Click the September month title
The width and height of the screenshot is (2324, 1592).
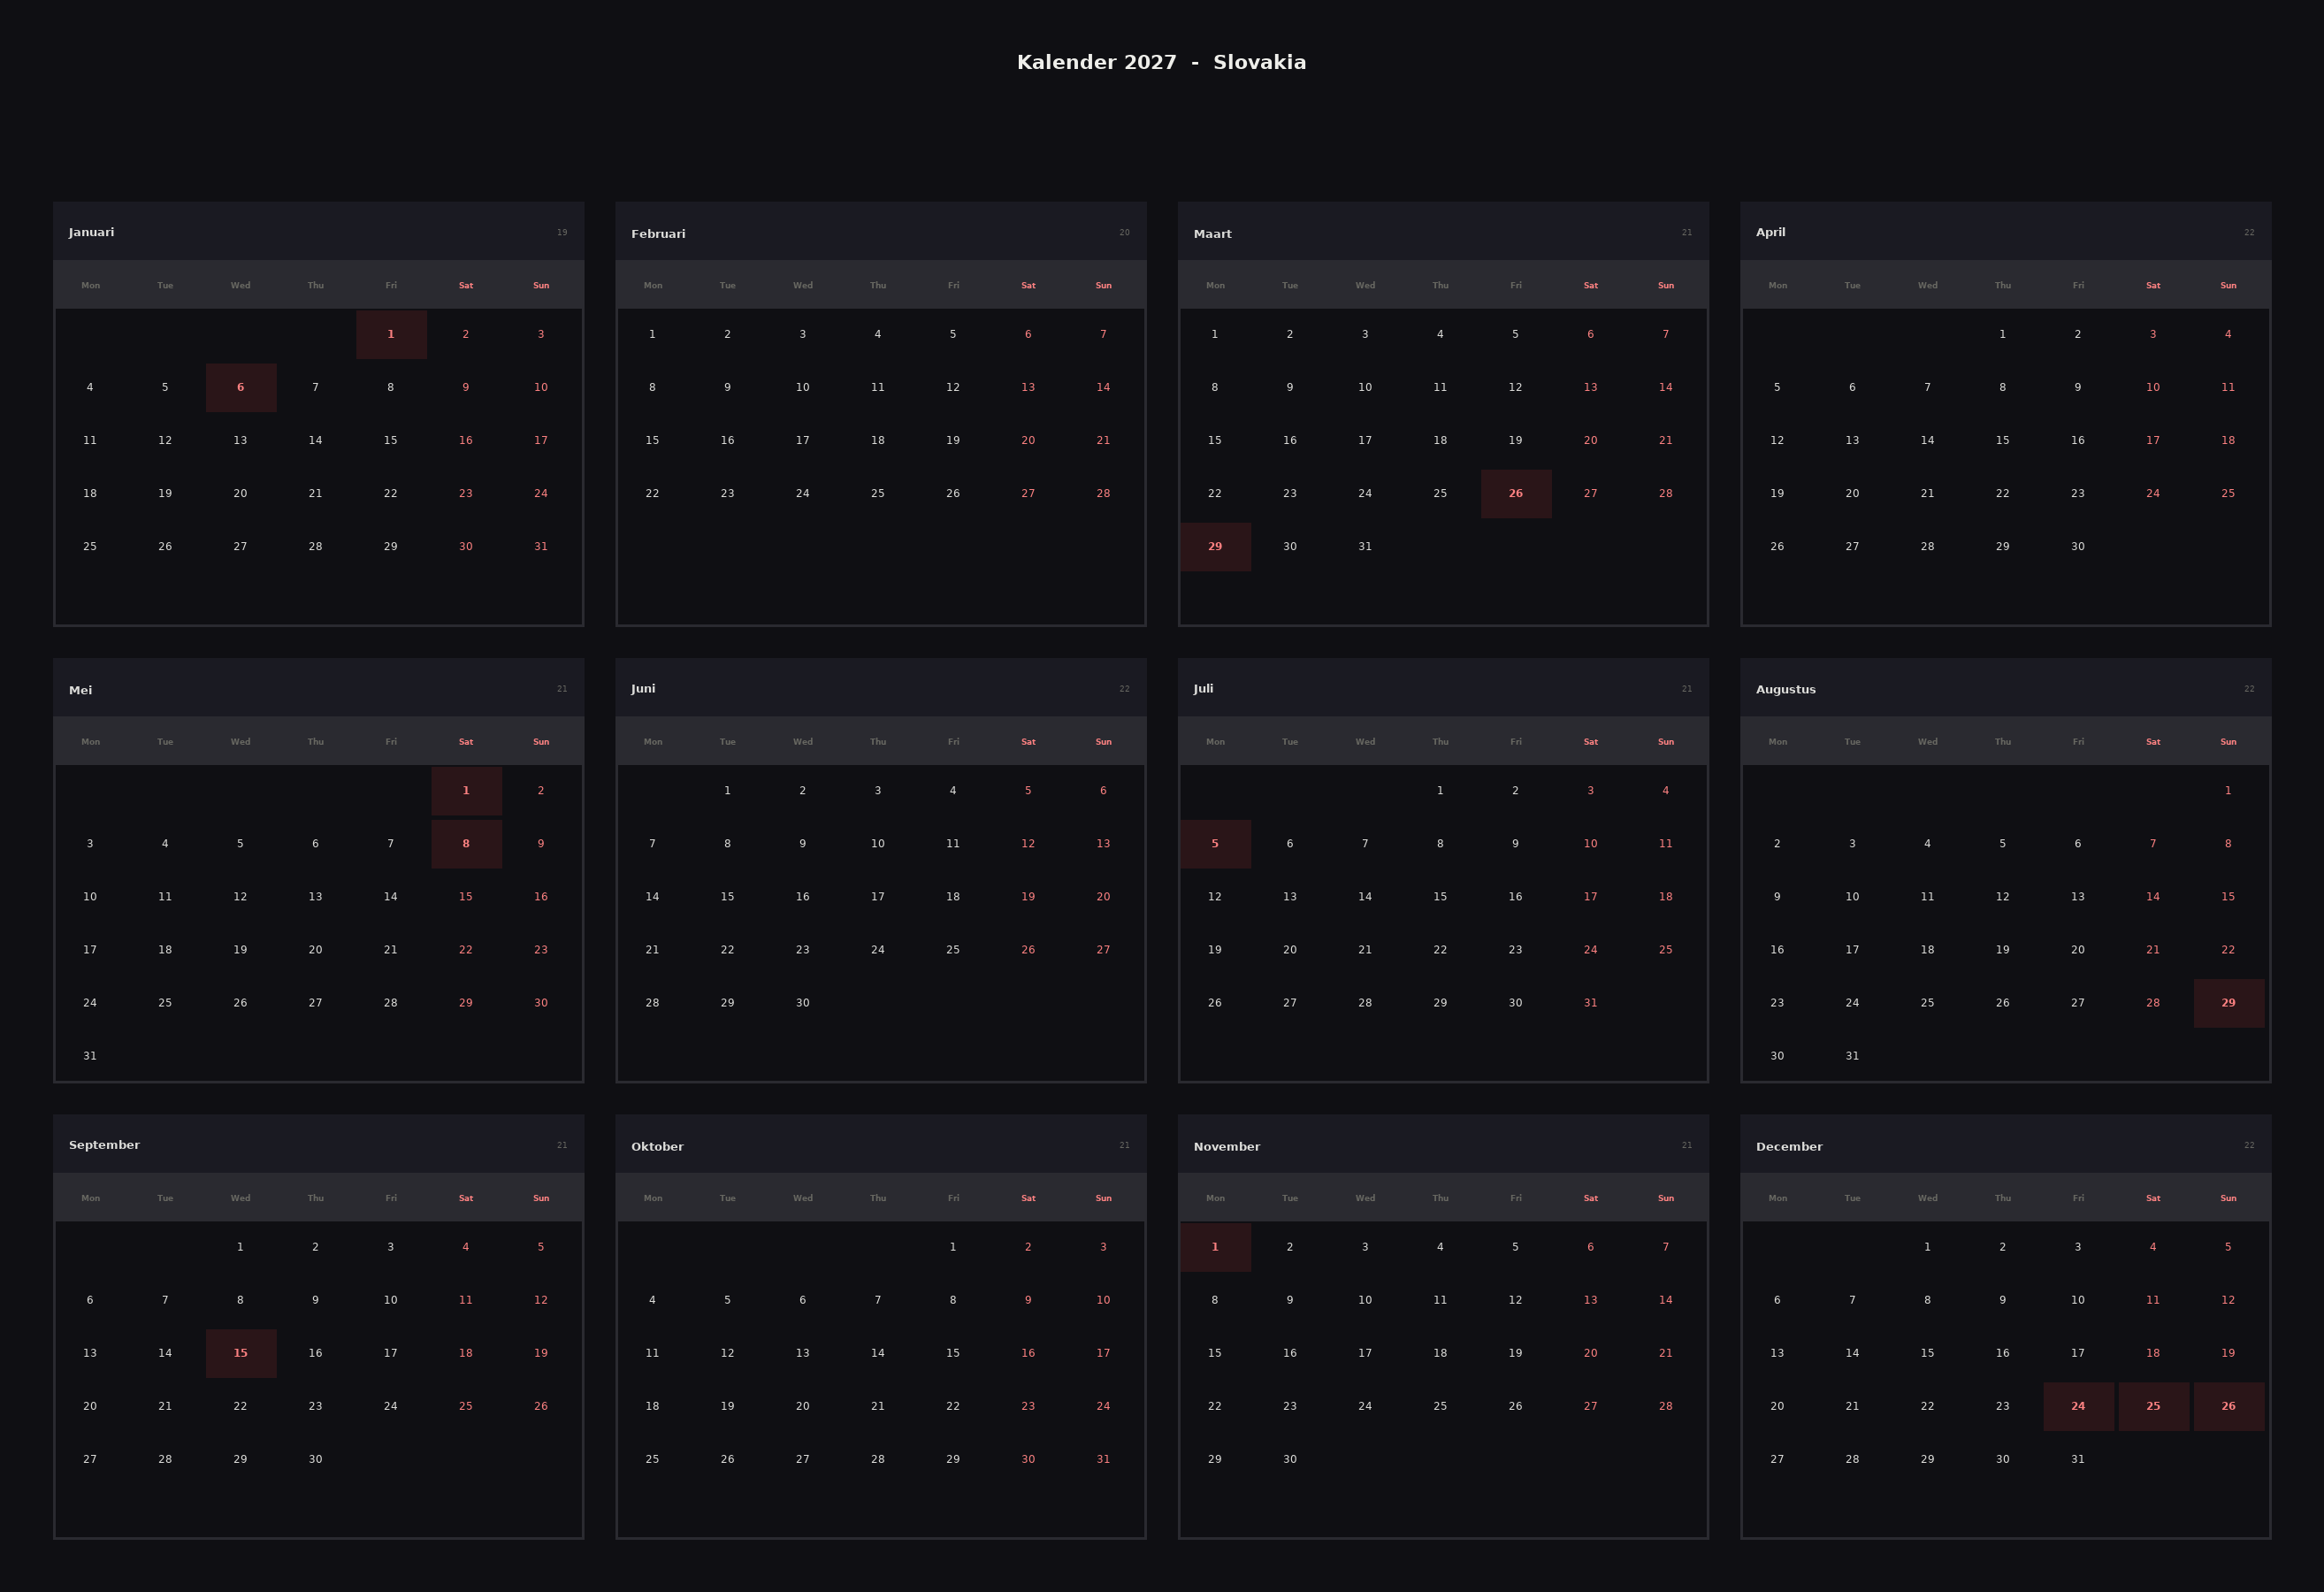click(104, 1144)
